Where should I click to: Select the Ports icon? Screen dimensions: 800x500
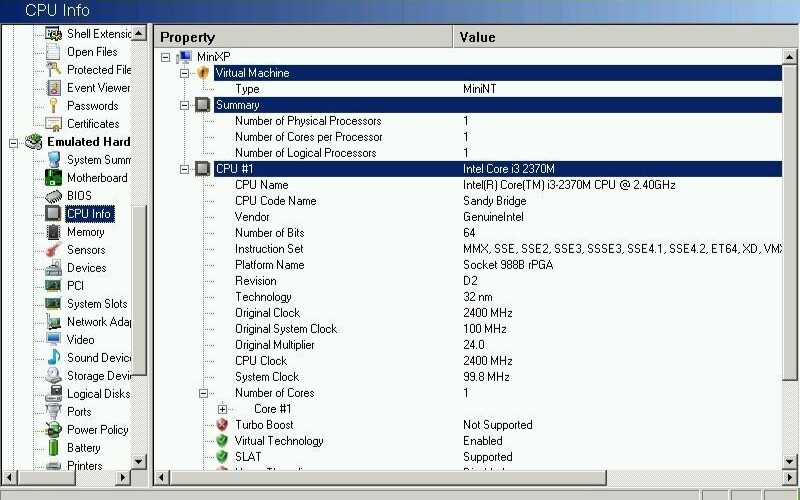53,412
